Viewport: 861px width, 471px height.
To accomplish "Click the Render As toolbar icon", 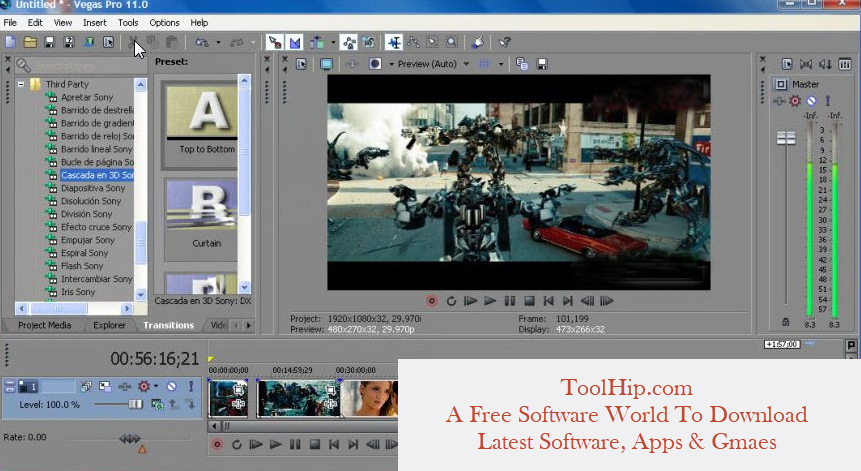I will coord(88,42).
